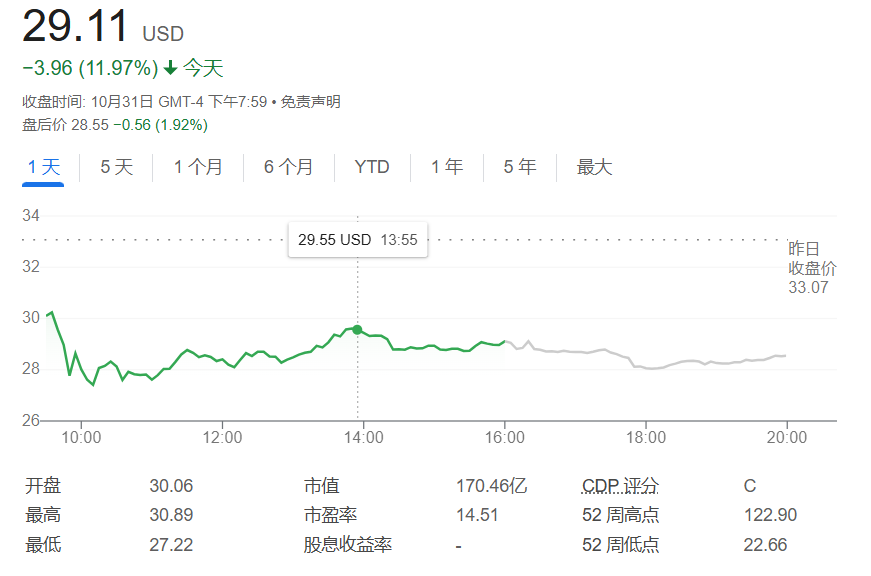Open the 免责声明 disclaimer link
871x576 pixels.
pyautogui.click(x=310, y=102)
